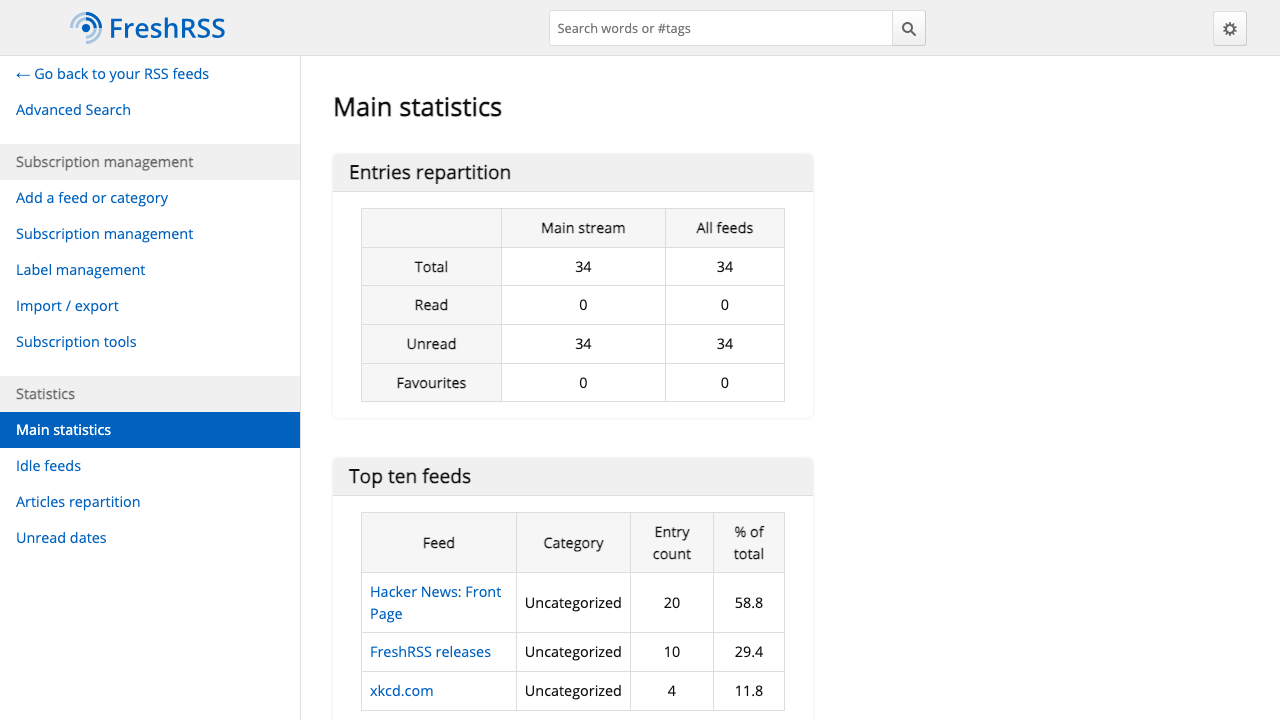Image resolution: width=1280 pixels, height=720 pixels.
Task: Click the FreshRSS logo icon
Action: click(x=86, y=28)
